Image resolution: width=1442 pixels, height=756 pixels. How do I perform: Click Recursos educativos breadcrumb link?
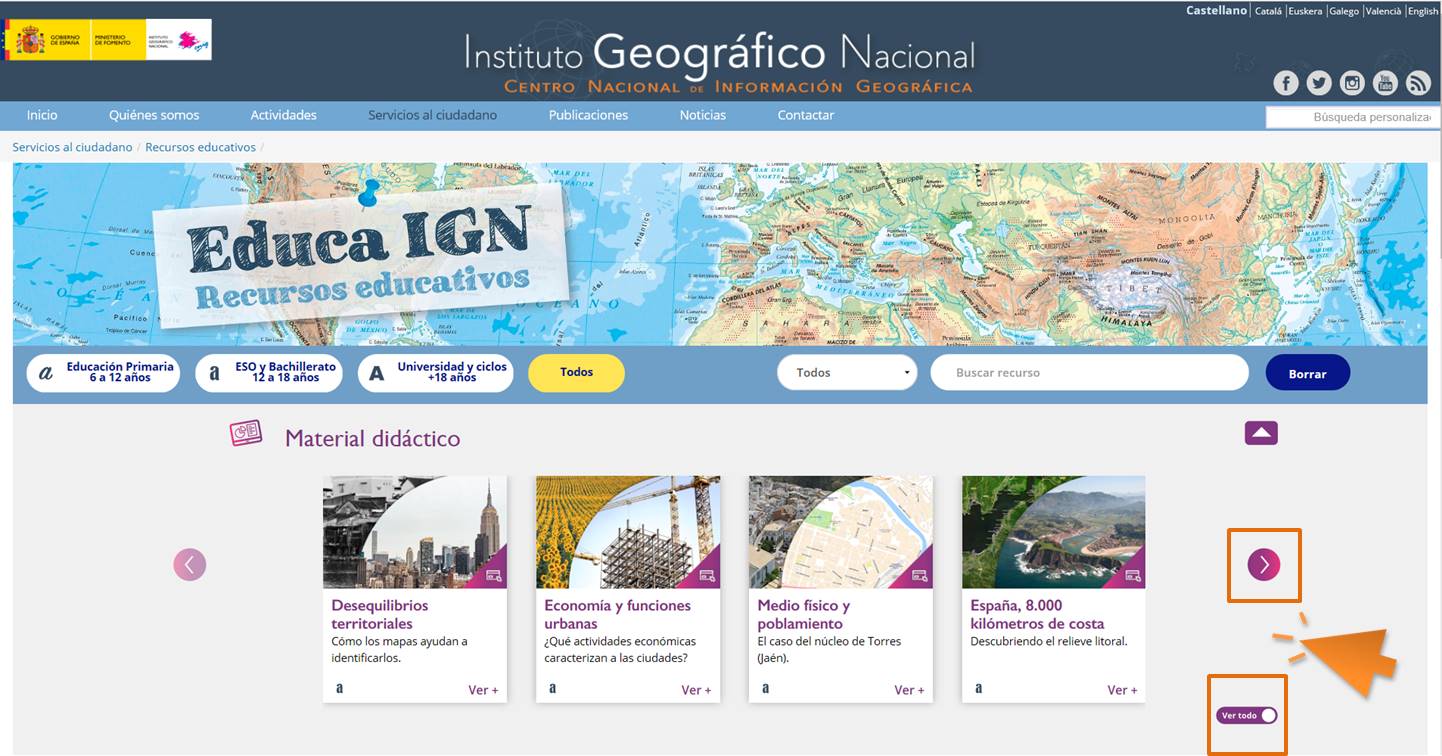(x=200, y=147)
